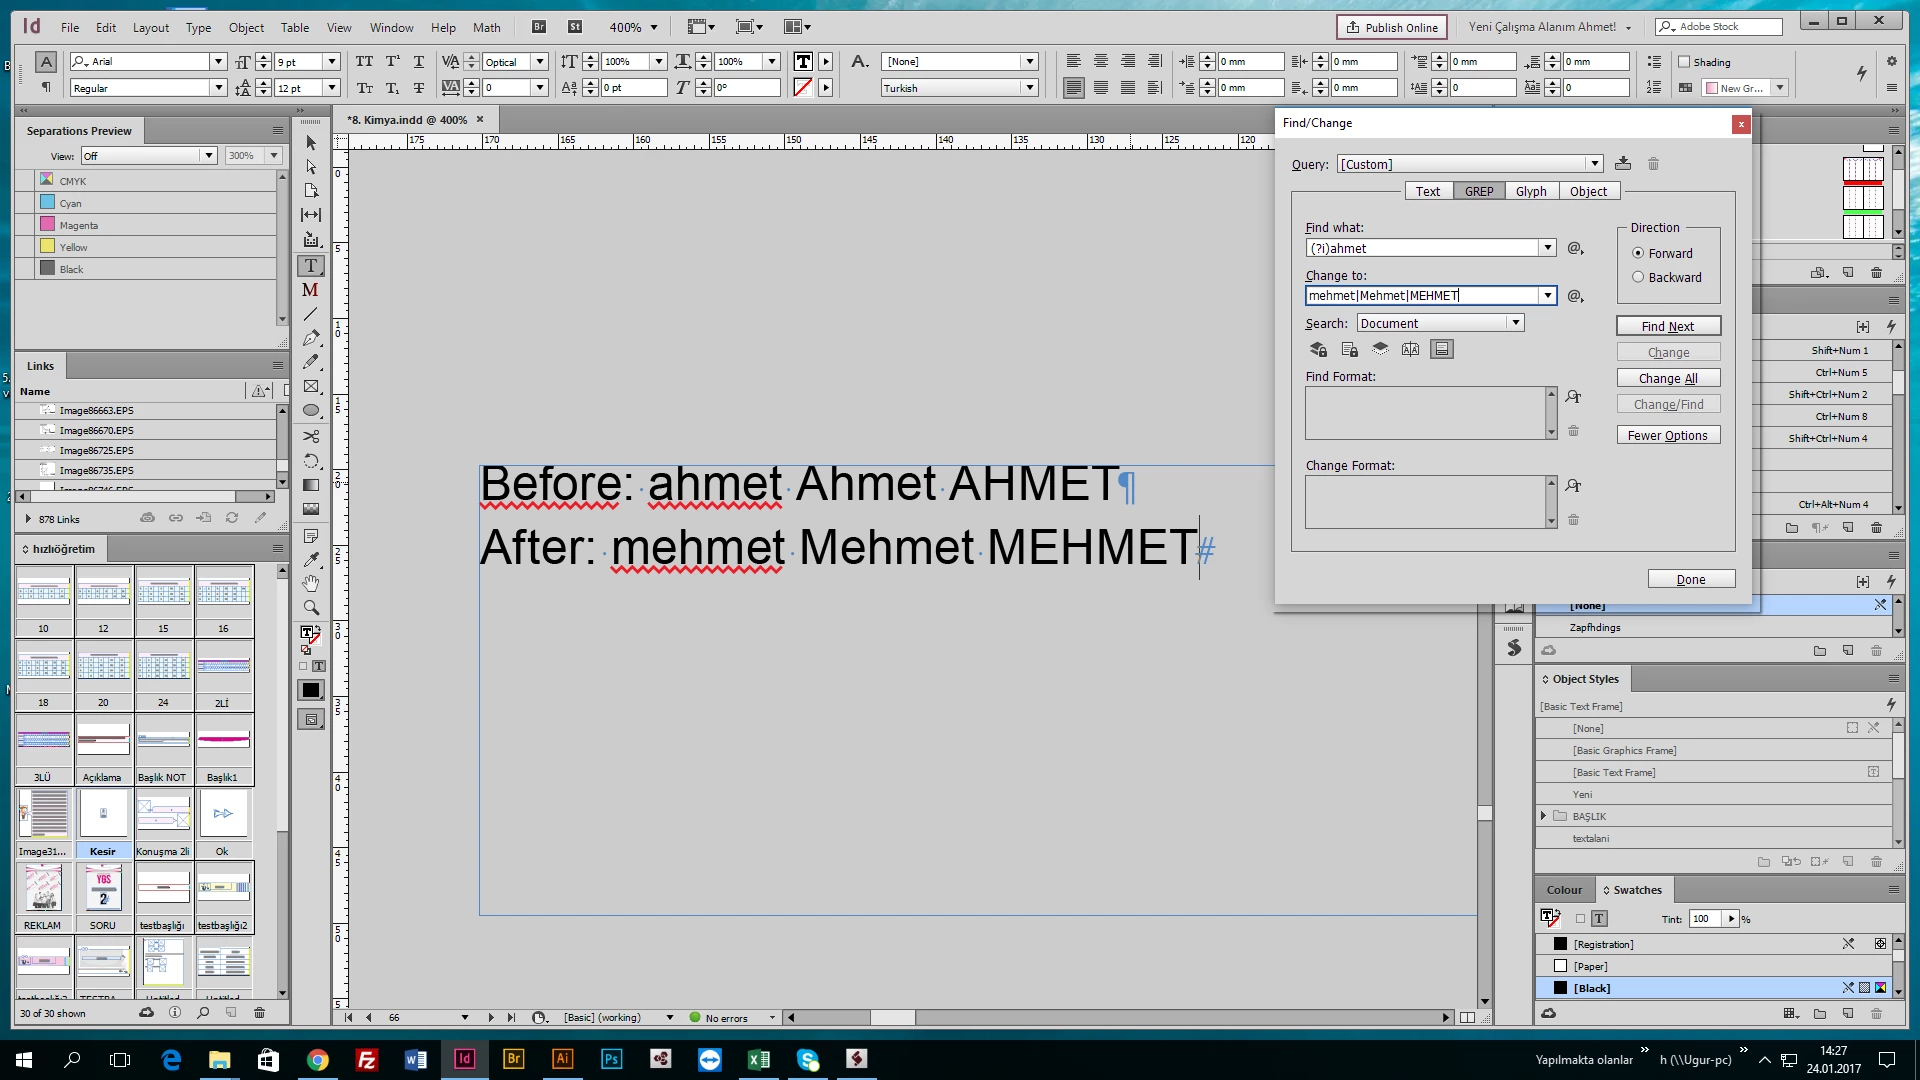Toggle Include Footnotes search option
Viewport: 1920px width, 1080px height.
1441,349
